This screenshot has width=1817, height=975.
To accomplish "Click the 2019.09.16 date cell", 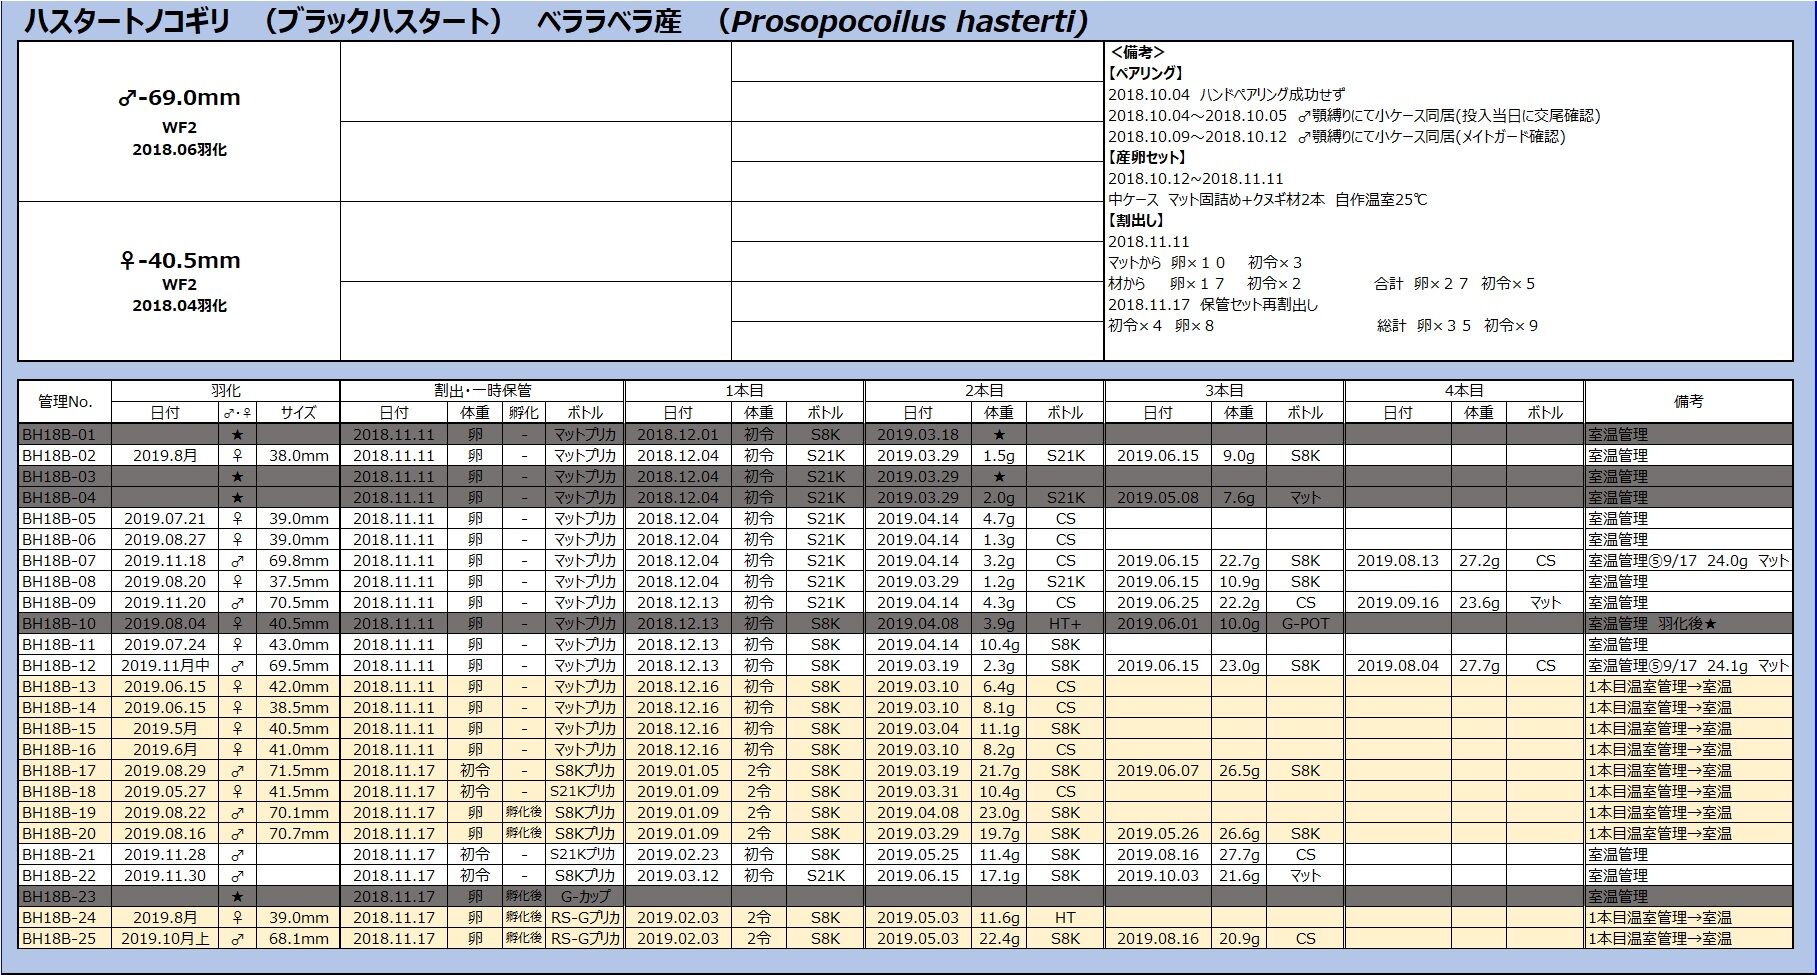I will pyautogui.click(x=1397, y=602).
